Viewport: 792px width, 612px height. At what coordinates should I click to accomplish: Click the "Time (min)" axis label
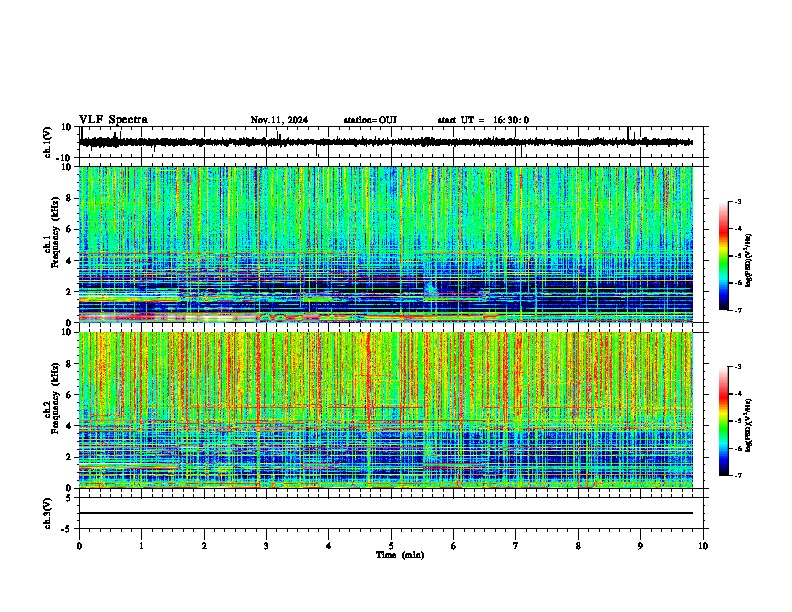400,555
